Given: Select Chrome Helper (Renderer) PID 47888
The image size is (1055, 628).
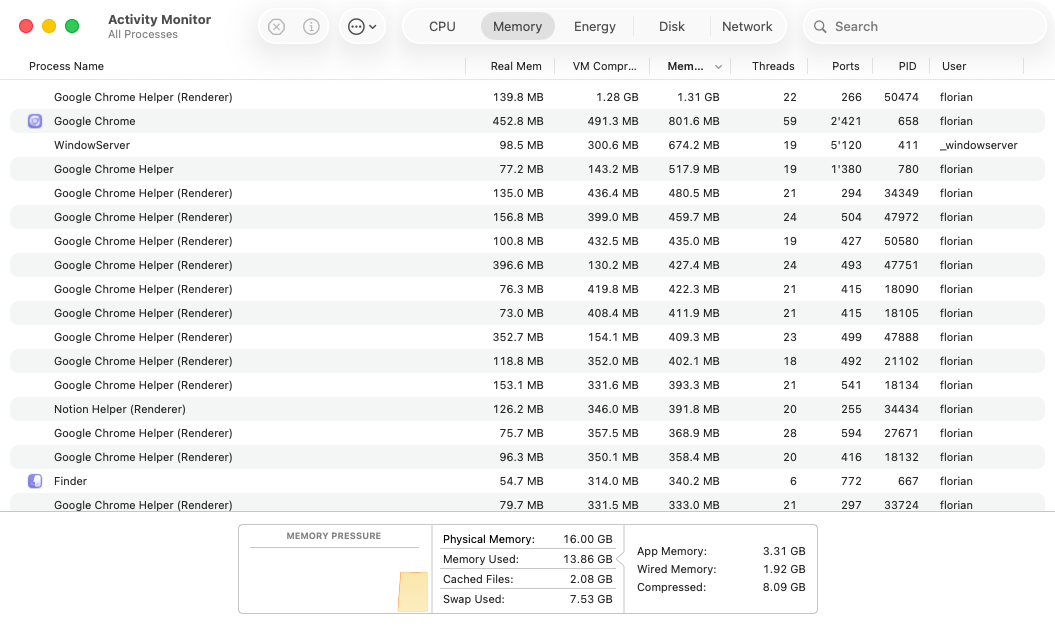Looking at the screenshot, I should click(528, 337).
